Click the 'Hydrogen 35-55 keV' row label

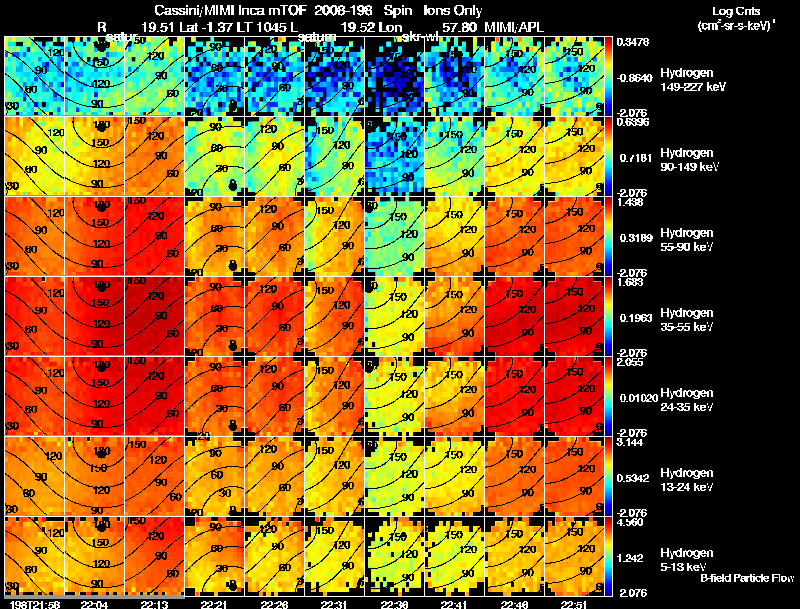(x=687, y=320)
